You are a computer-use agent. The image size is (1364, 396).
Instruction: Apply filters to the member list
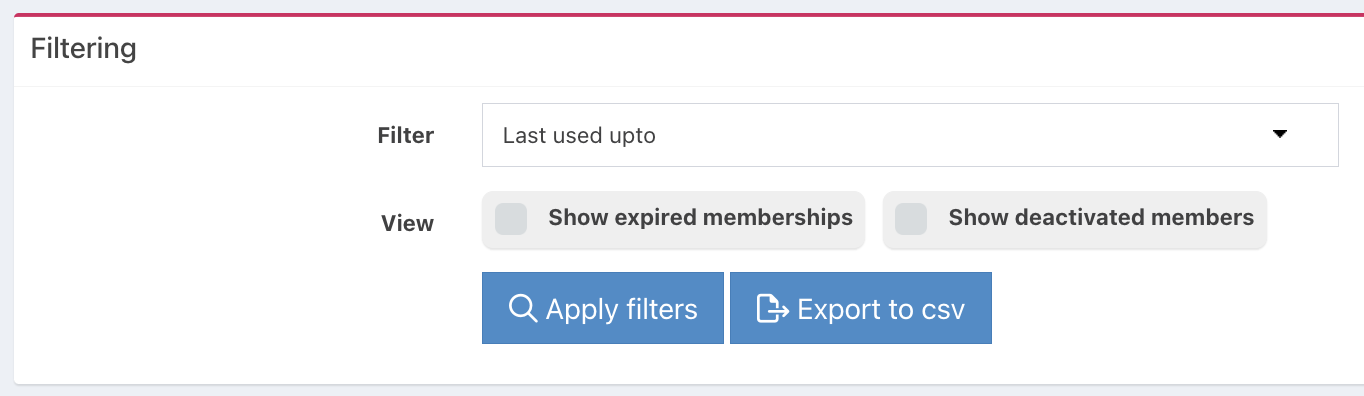point(602,308)
